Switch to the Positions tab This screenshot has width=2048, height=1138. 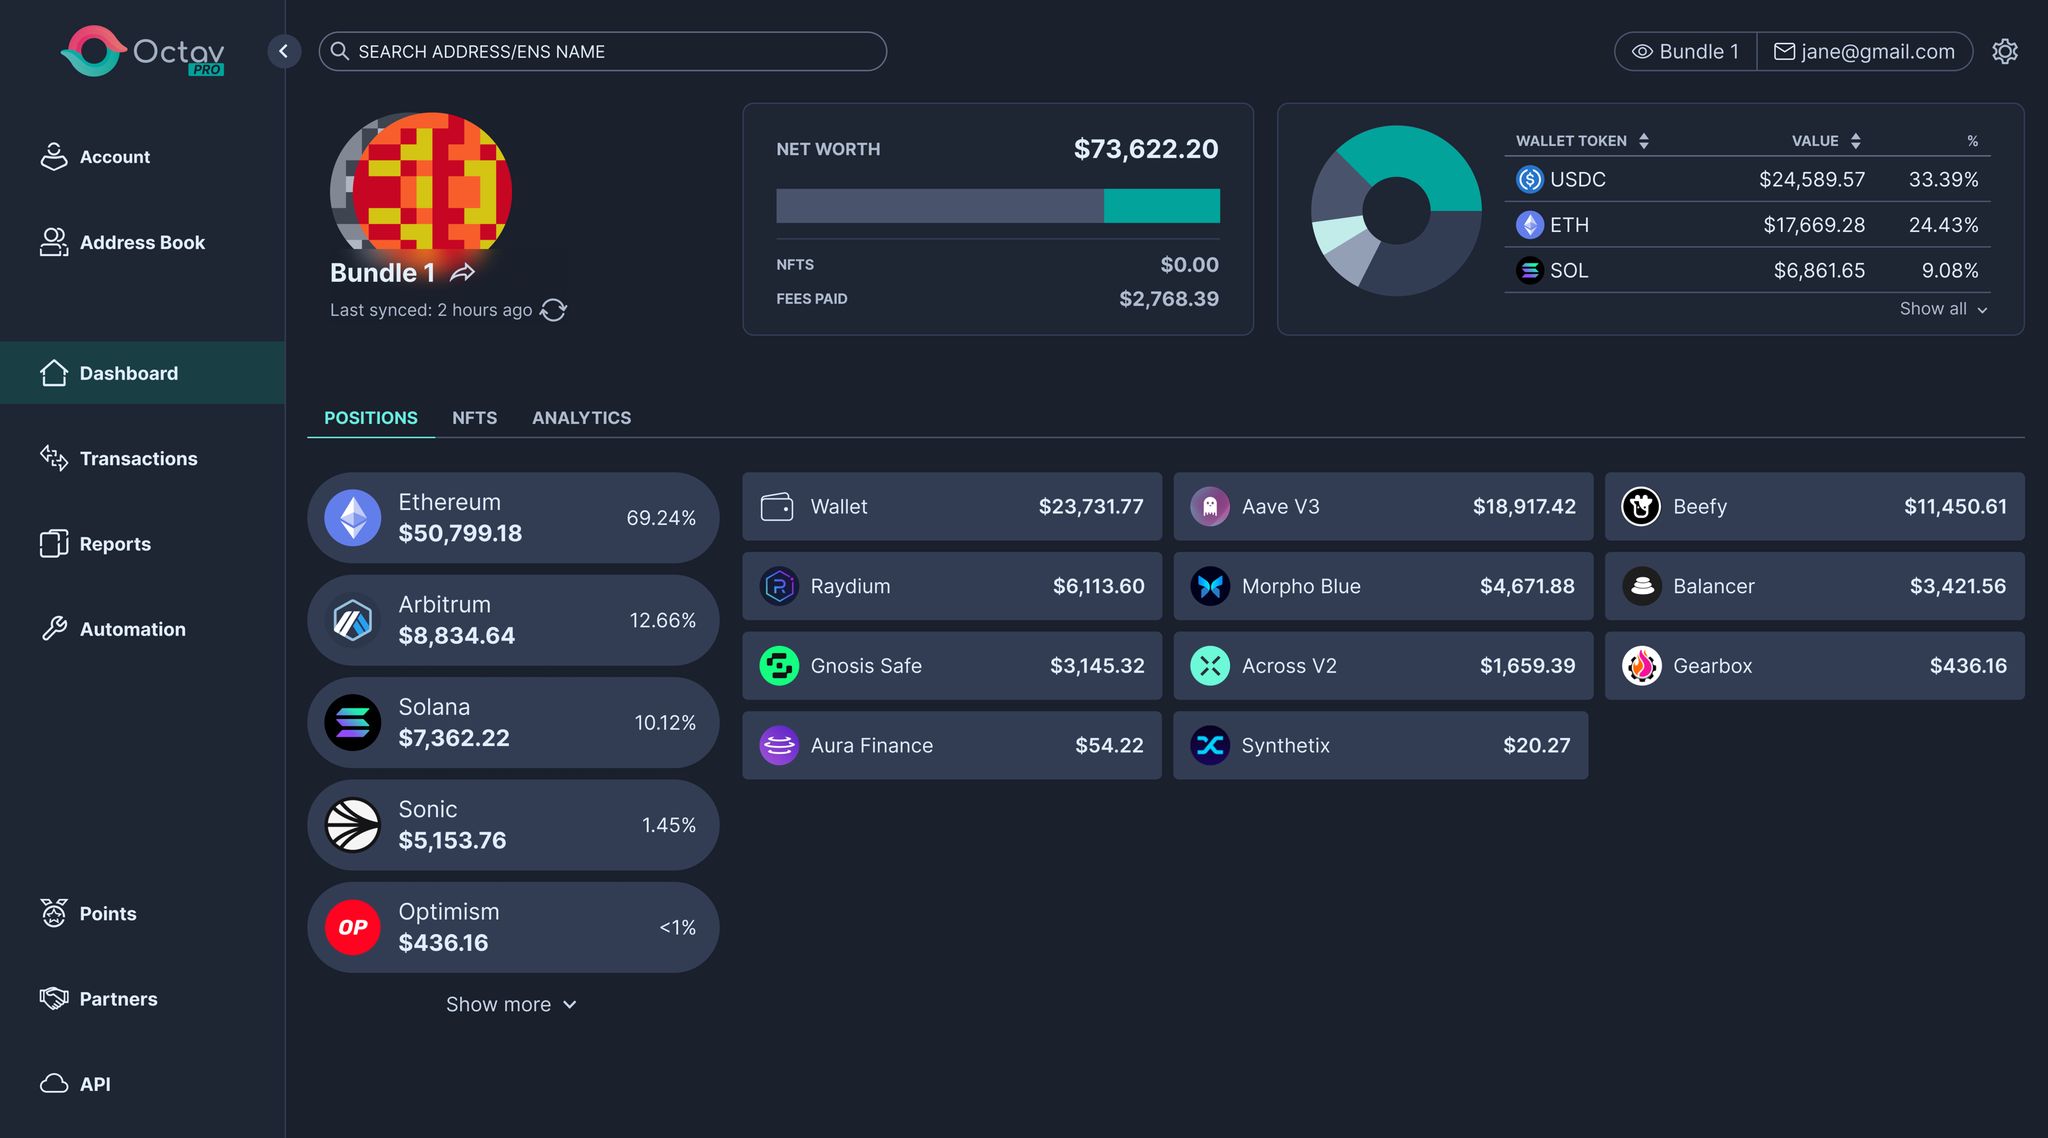coord(371,418)
